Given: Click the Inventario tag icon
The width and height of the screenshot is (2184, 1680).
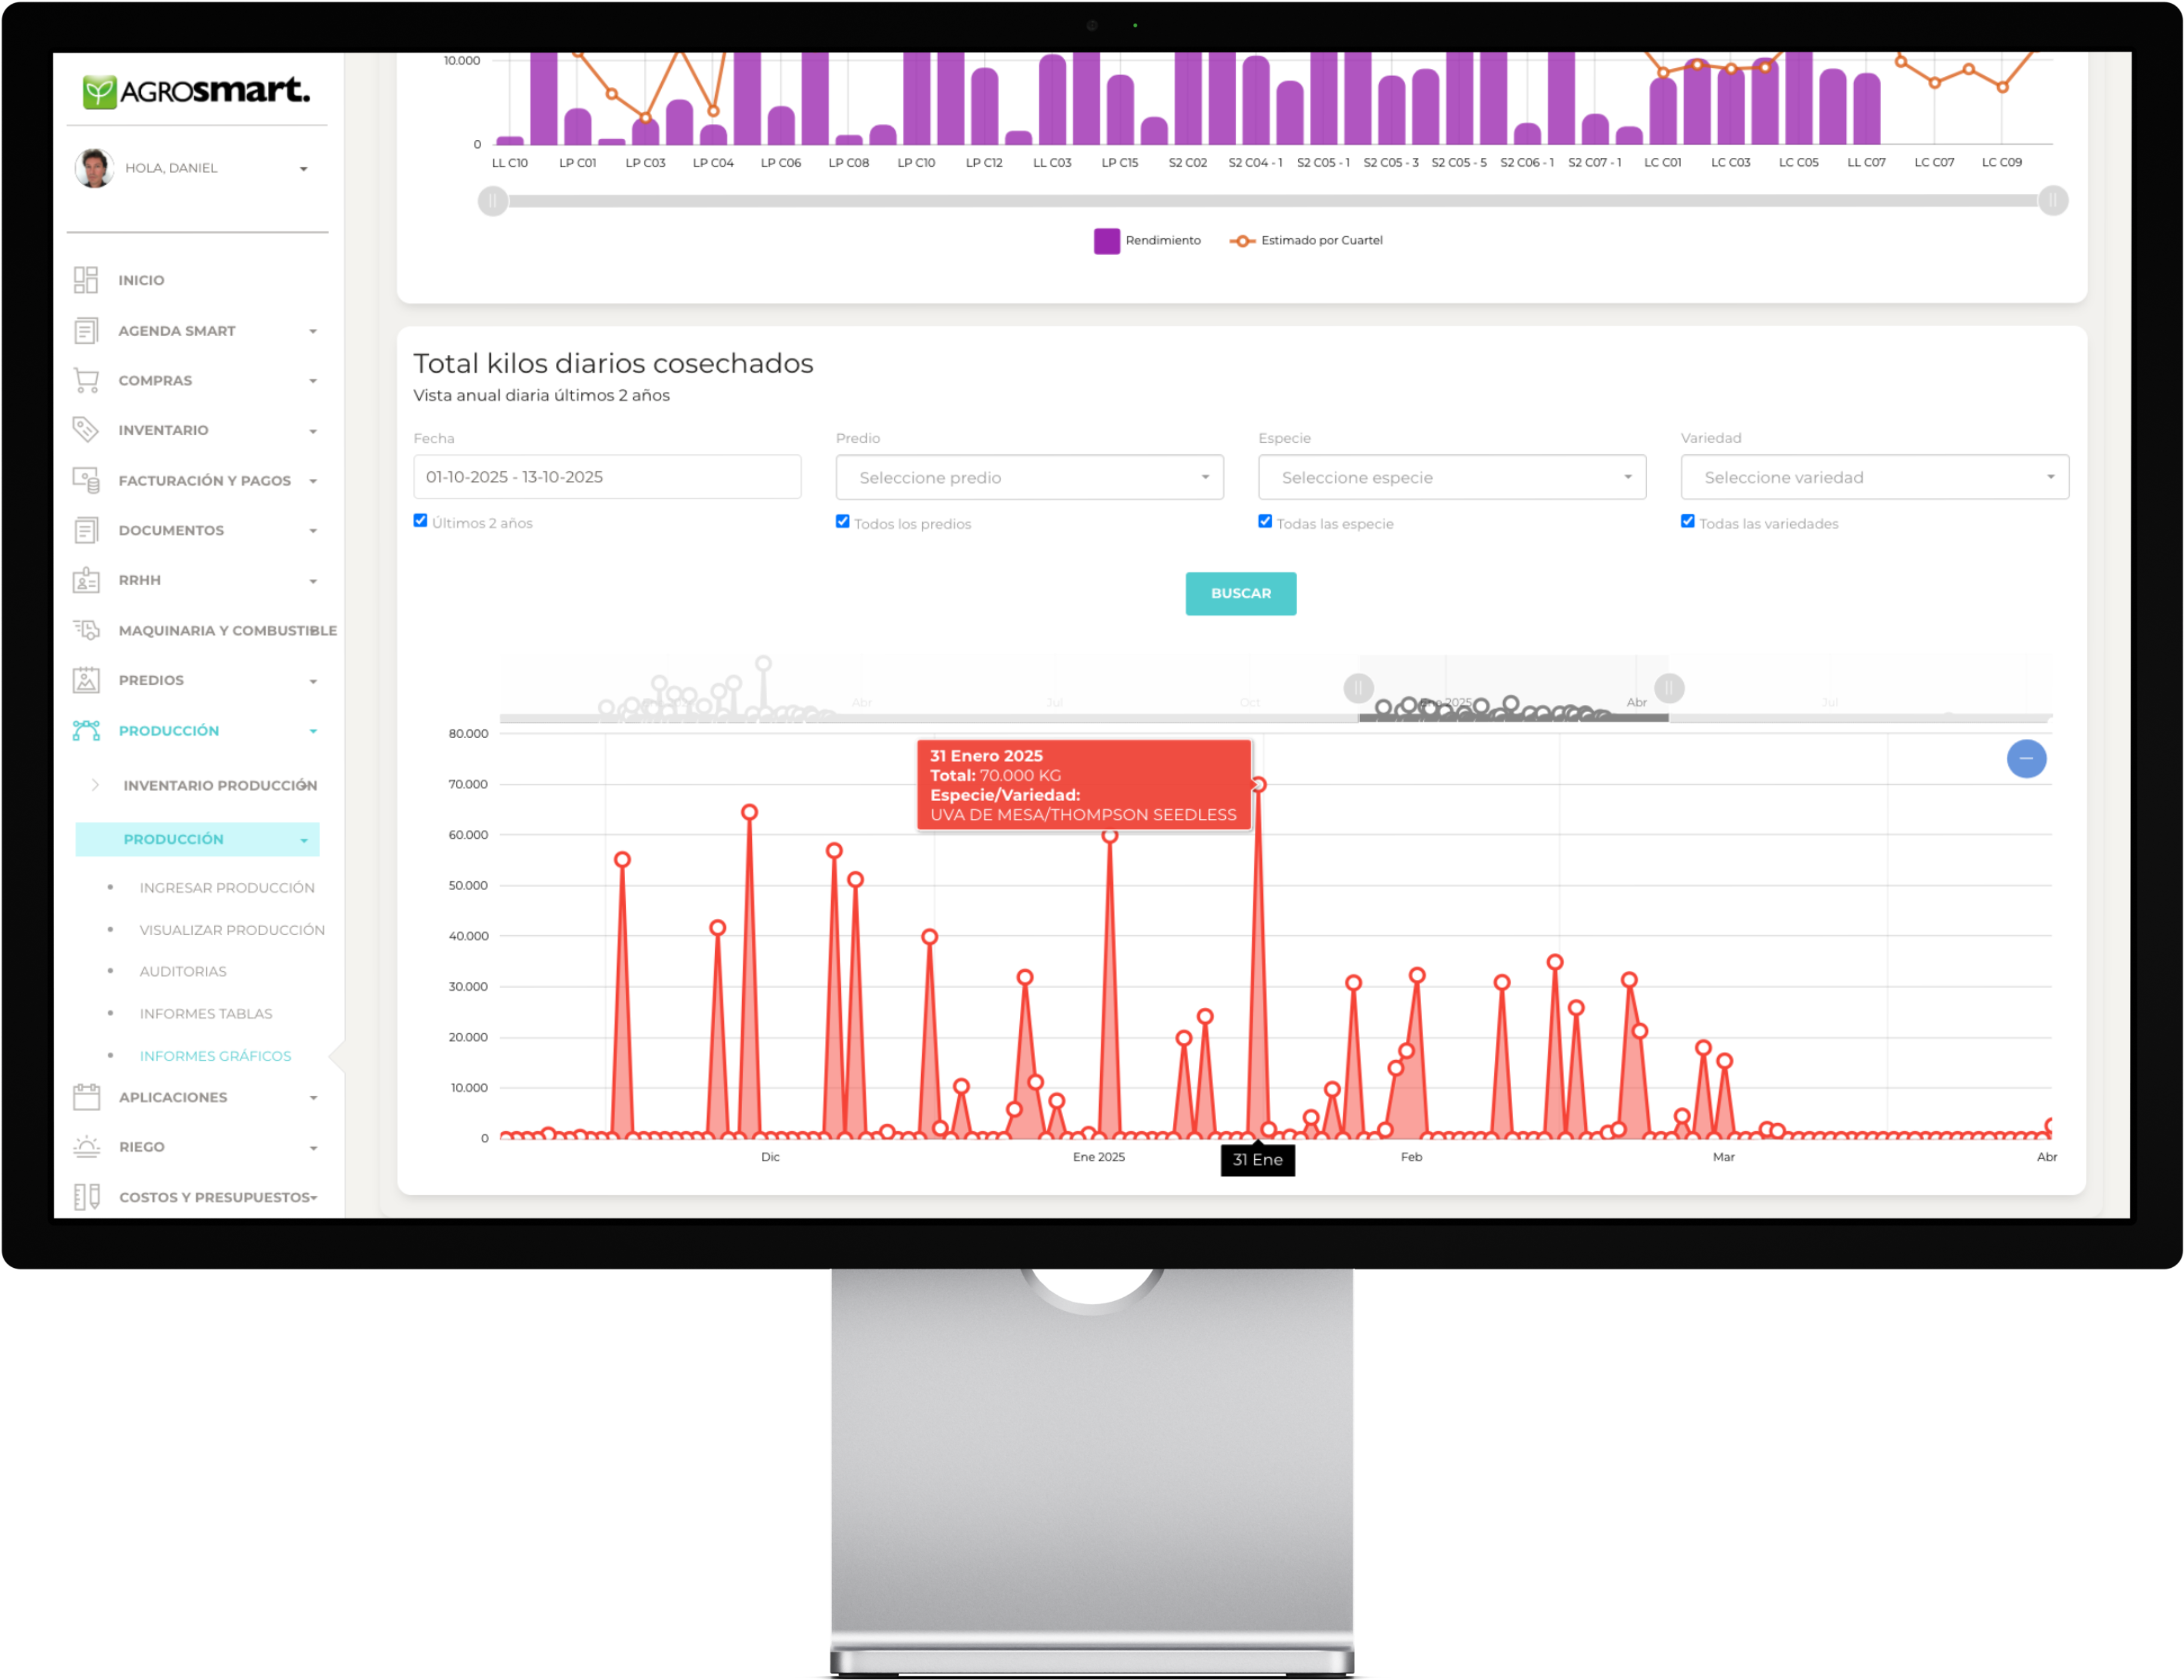Looking at the screenshot, I should 86,430.
